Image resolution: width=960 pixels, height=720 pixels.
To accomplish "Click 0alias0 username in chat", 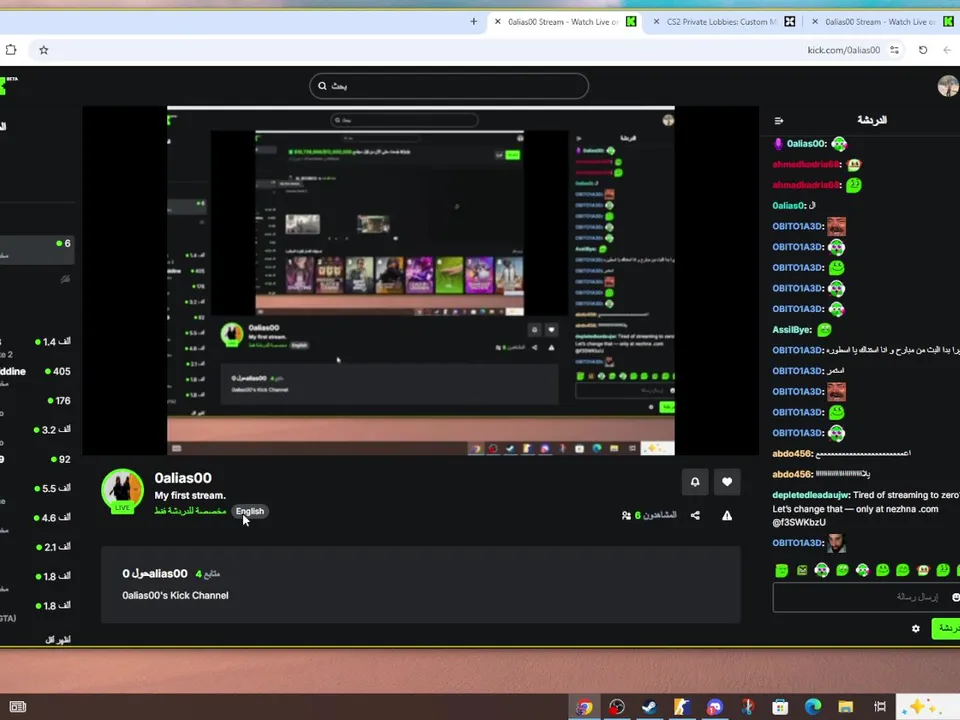I will point(788,206).
